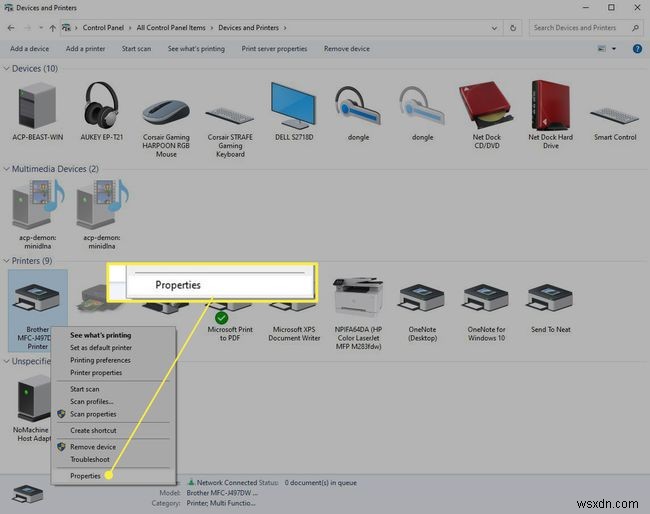Expand the All Control Panel Items breadcrumb chevron
This screenshot has width=650, height=514.
tap(211, 28)
